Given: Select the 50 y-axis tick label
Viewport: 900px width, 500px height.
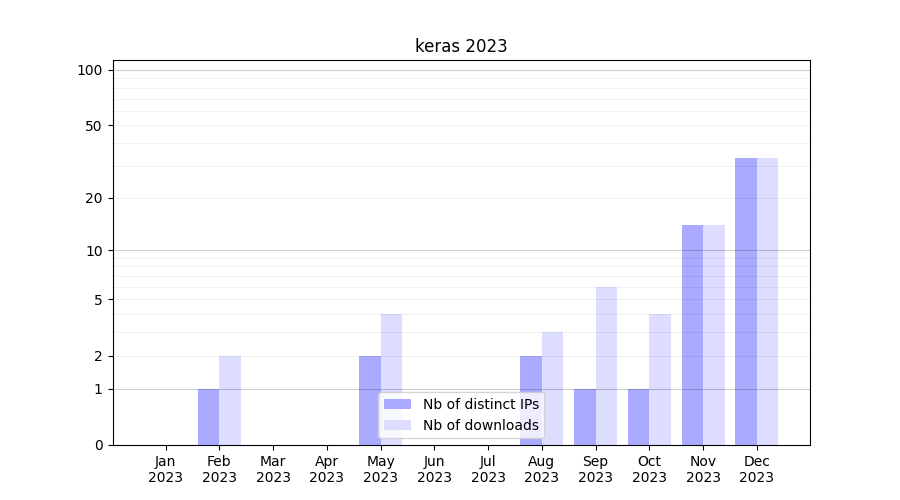Looking at the screenshot, I should [94, 126].
